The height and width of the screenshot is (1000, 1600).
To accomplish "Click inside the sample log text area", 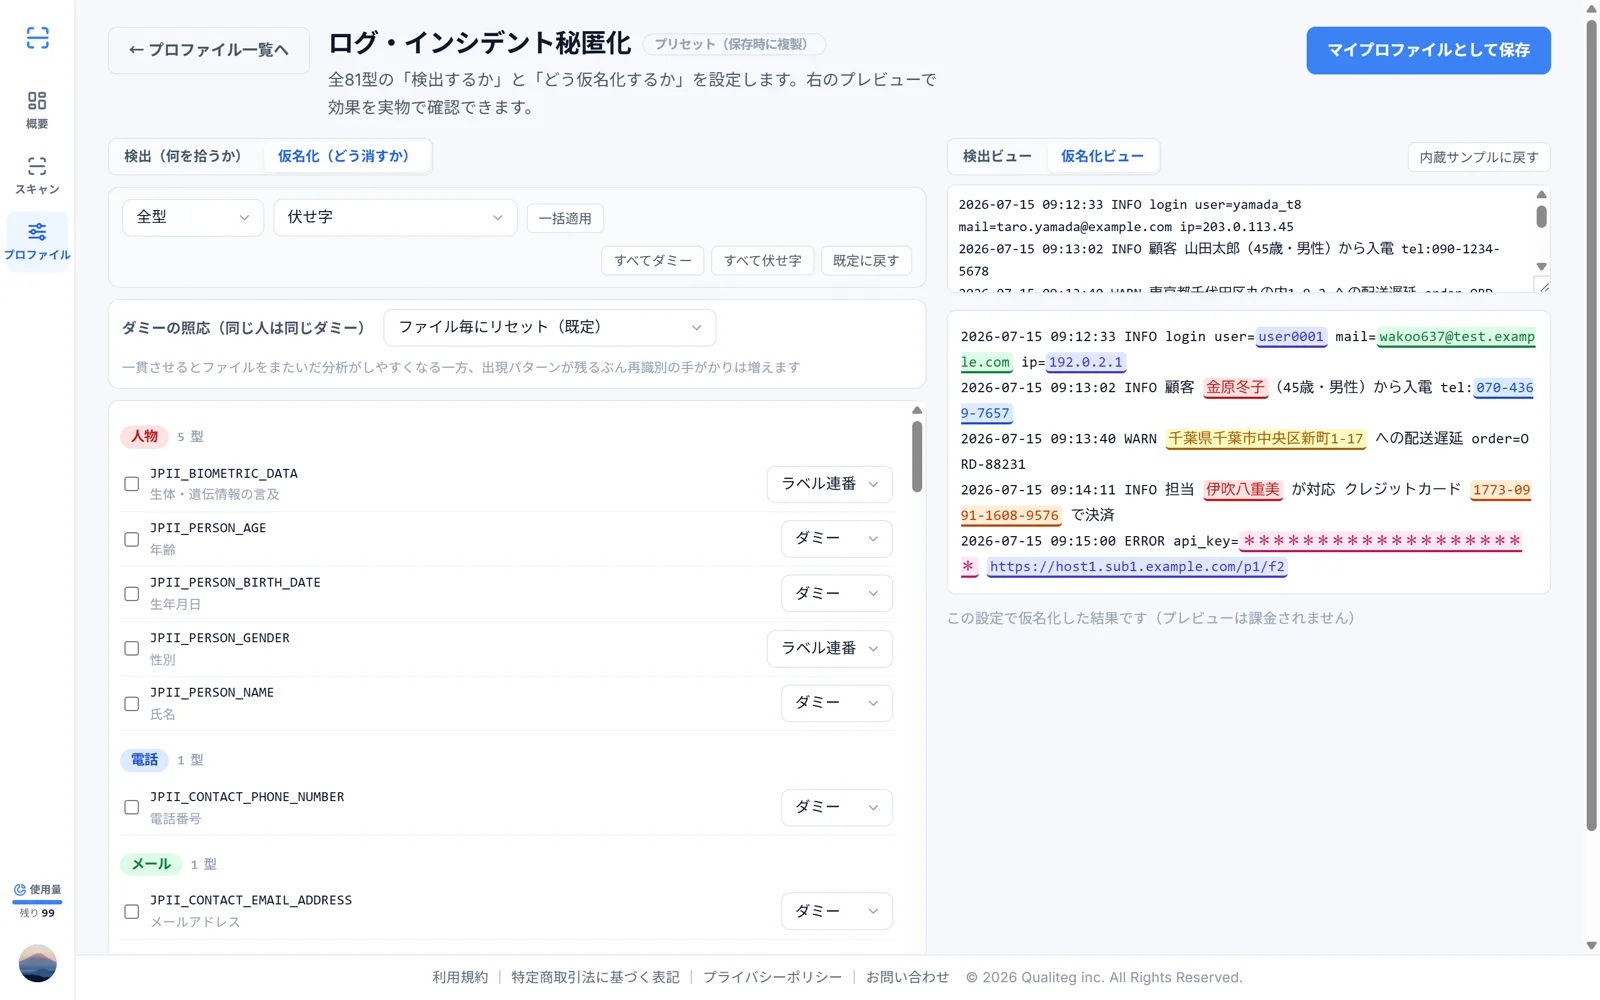I will tap(1240, 240).
